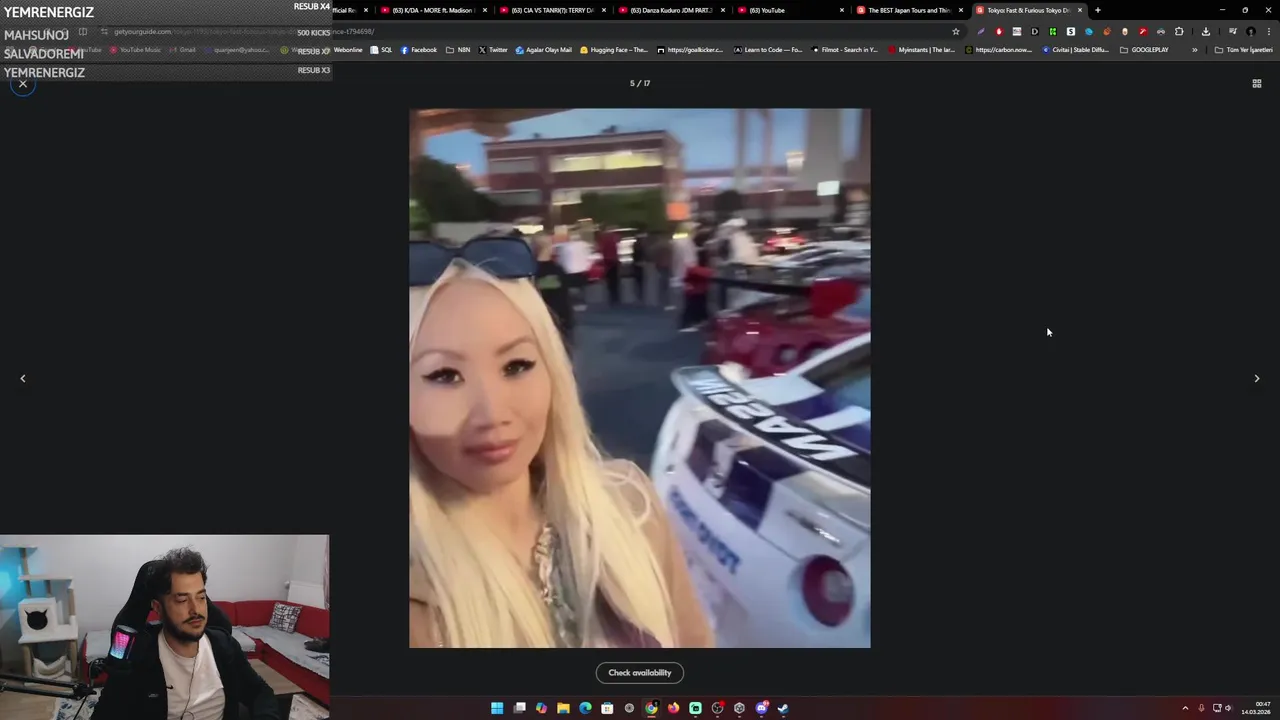Go to the previous gallery photo
The image size is (1280, 720).
[23, 378]
